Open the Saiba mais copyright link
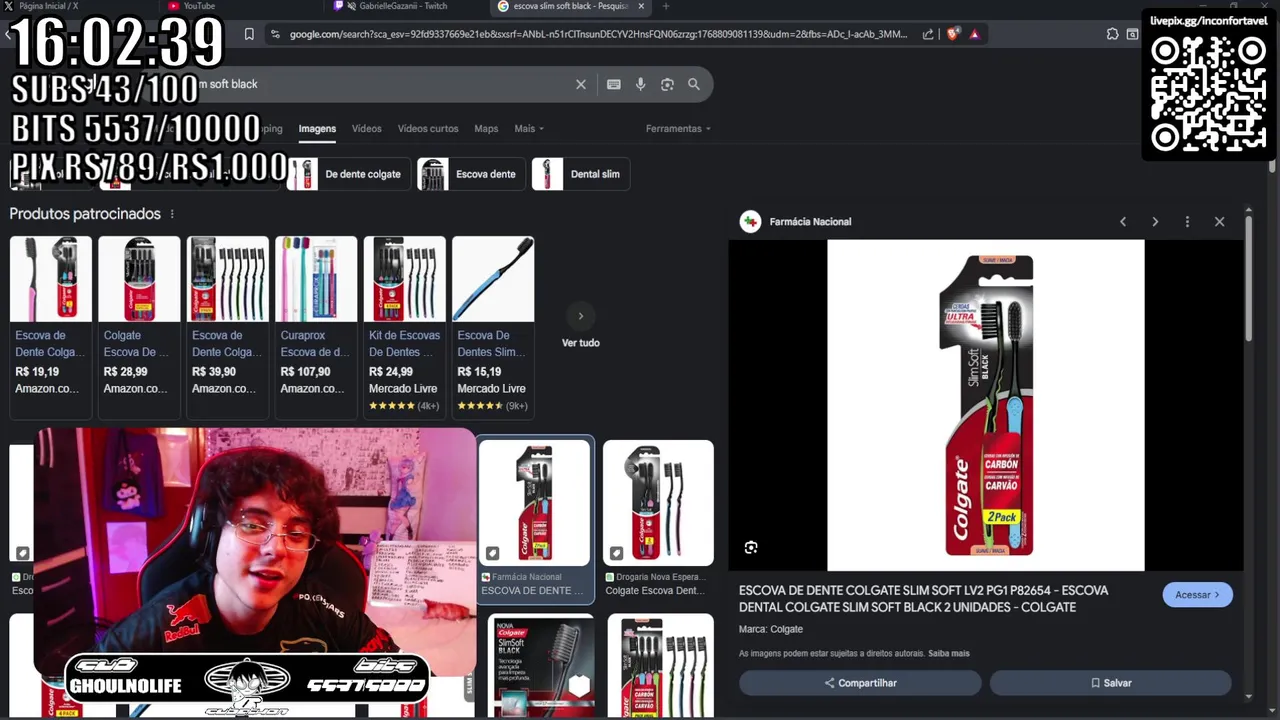The width and height of the screenshot is (1280, 720). click(x=949, y=654)
